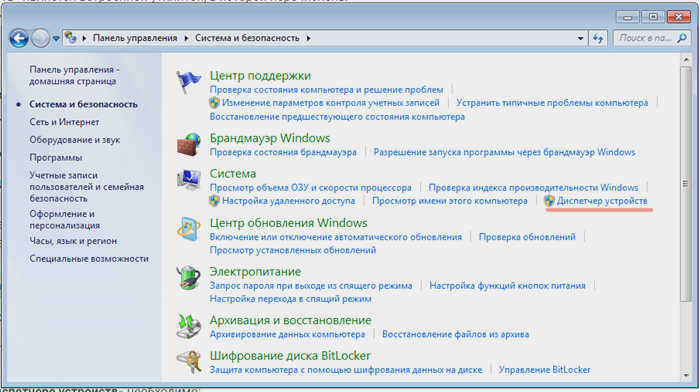The image size is (700, 392).
Task: Open the Центр поддержки heading
Action: point(260,76)
